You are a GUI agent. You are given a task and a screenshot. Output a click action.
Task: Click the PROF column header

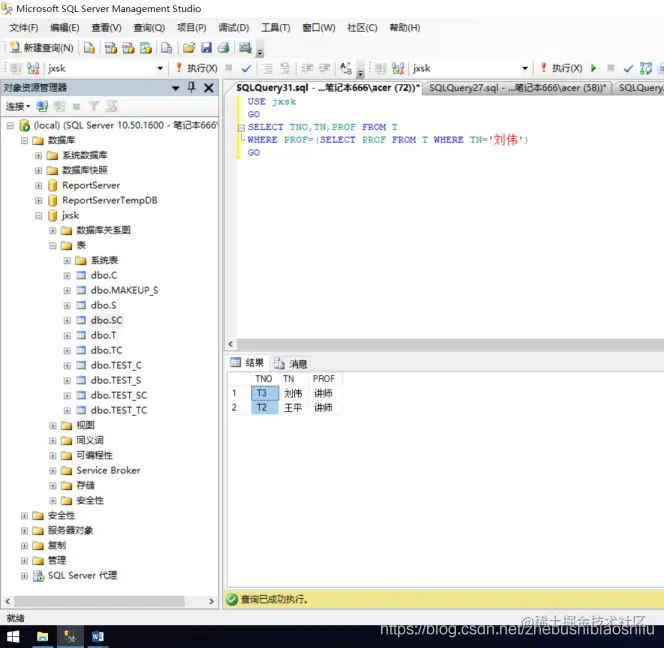pyautogui.click(x=324, y=379)
